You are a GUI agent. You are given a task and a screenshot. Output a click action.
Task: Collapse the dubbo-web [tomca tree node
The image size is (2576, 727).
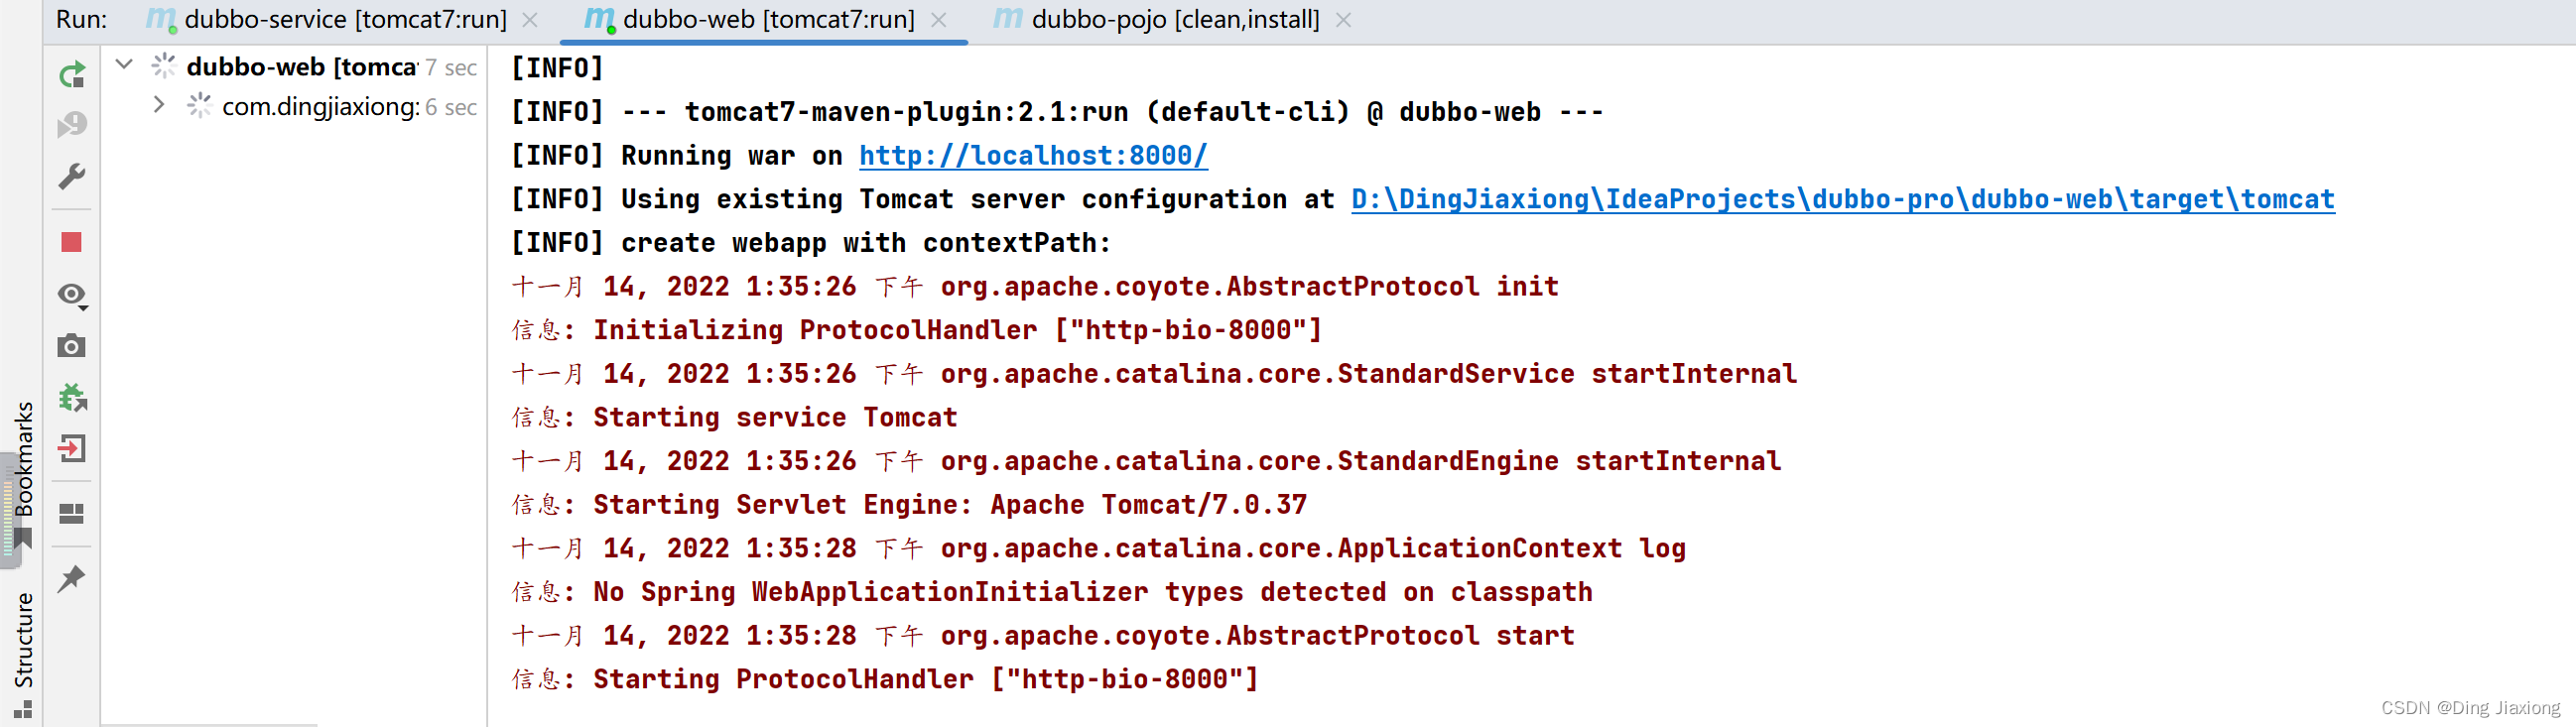(124, 65)
